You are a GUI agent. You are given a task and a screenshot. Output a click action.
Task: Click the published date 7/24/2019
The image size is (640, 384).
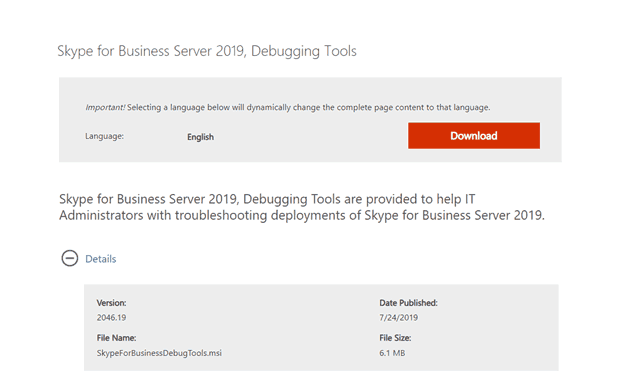(398, 317)
